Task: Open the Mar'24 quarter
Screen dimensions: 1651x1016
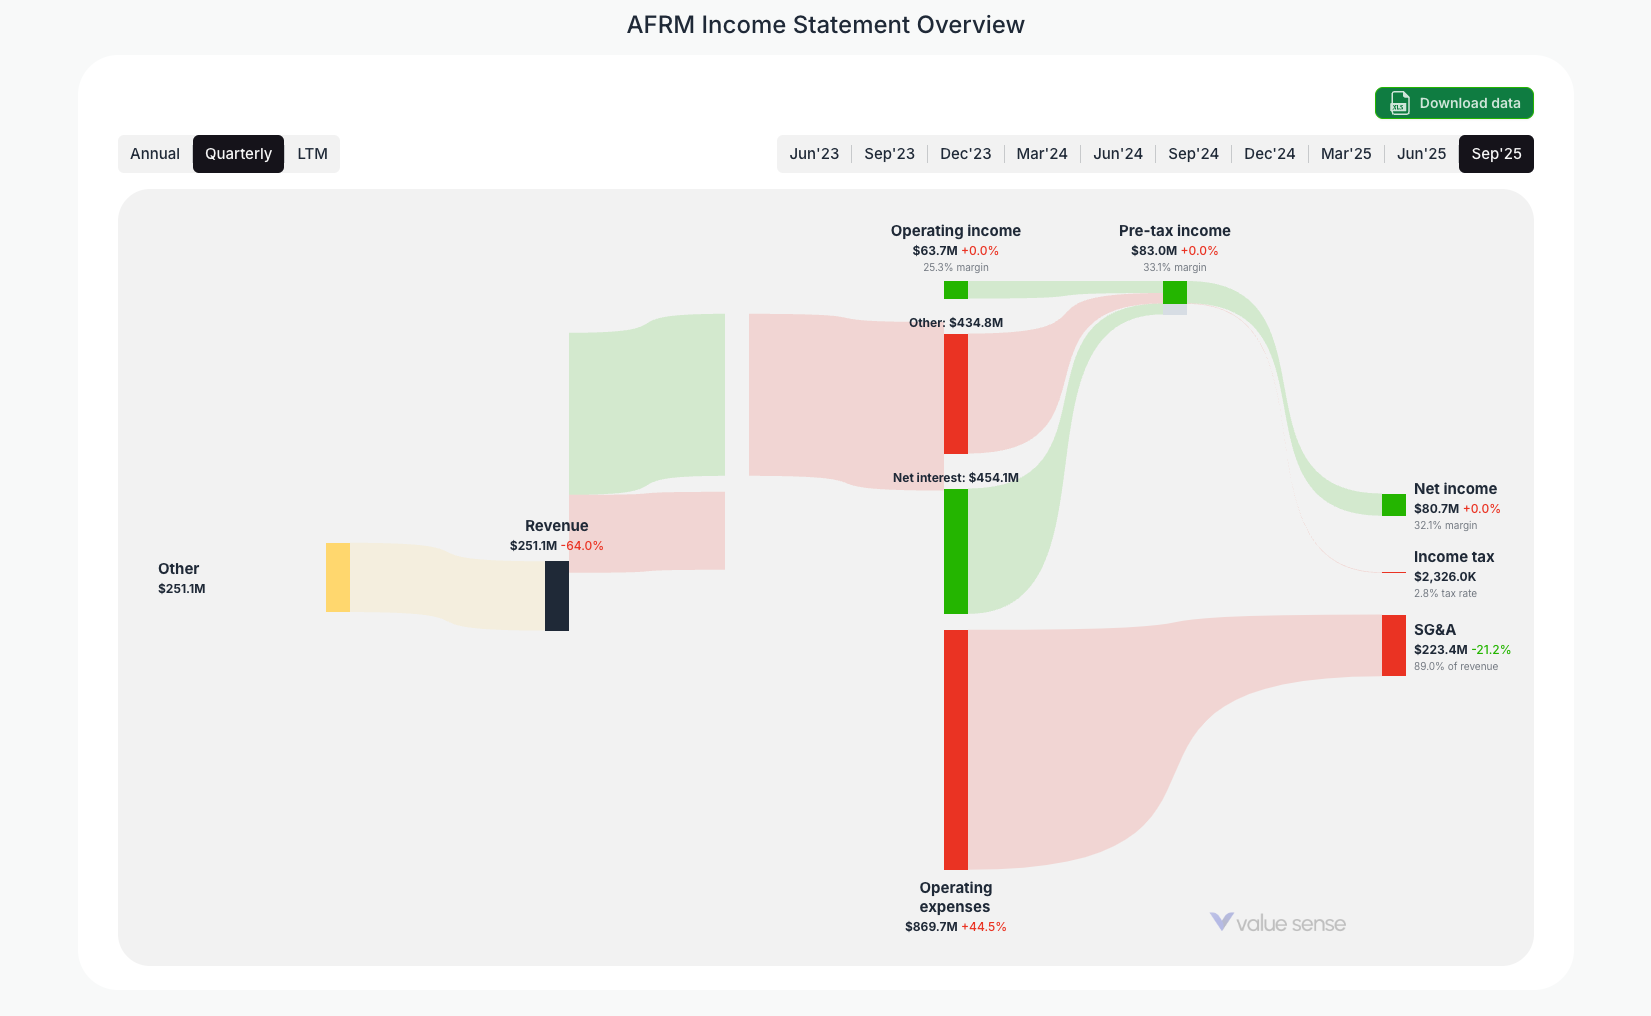Action: 1041,153
